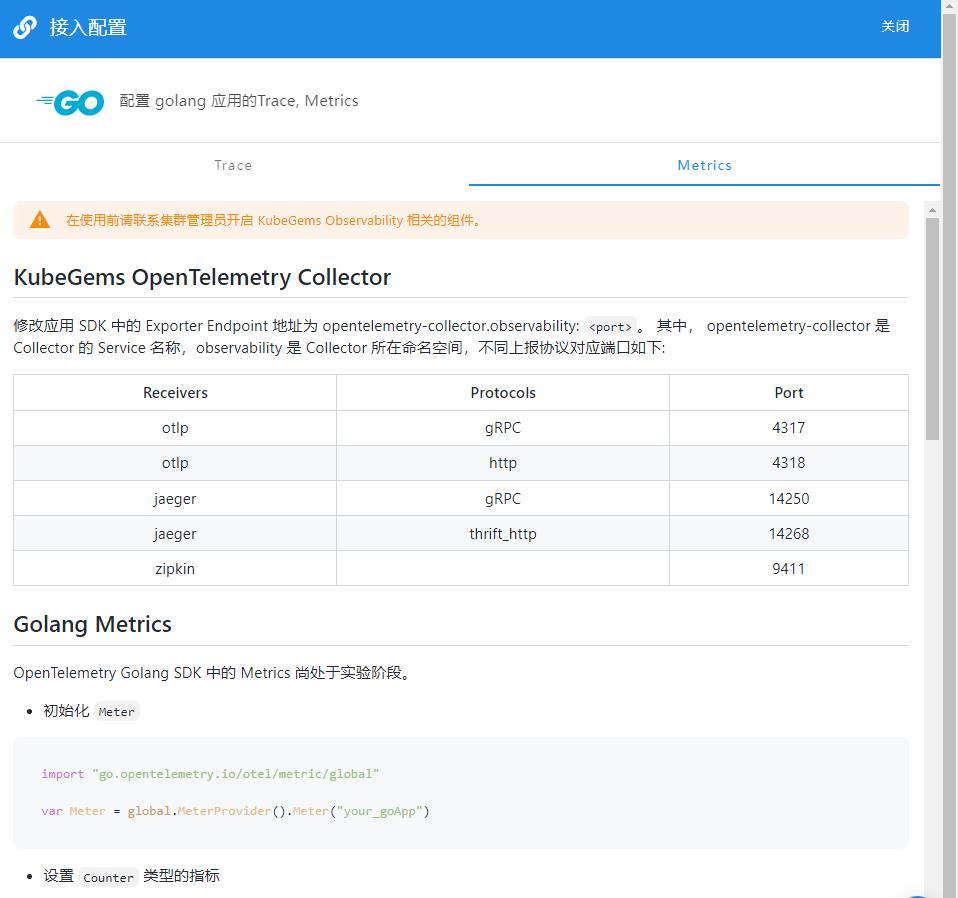Screen dimensions: 958x898
Task: Click the 接入配置 title
Action: pos(88,27)
